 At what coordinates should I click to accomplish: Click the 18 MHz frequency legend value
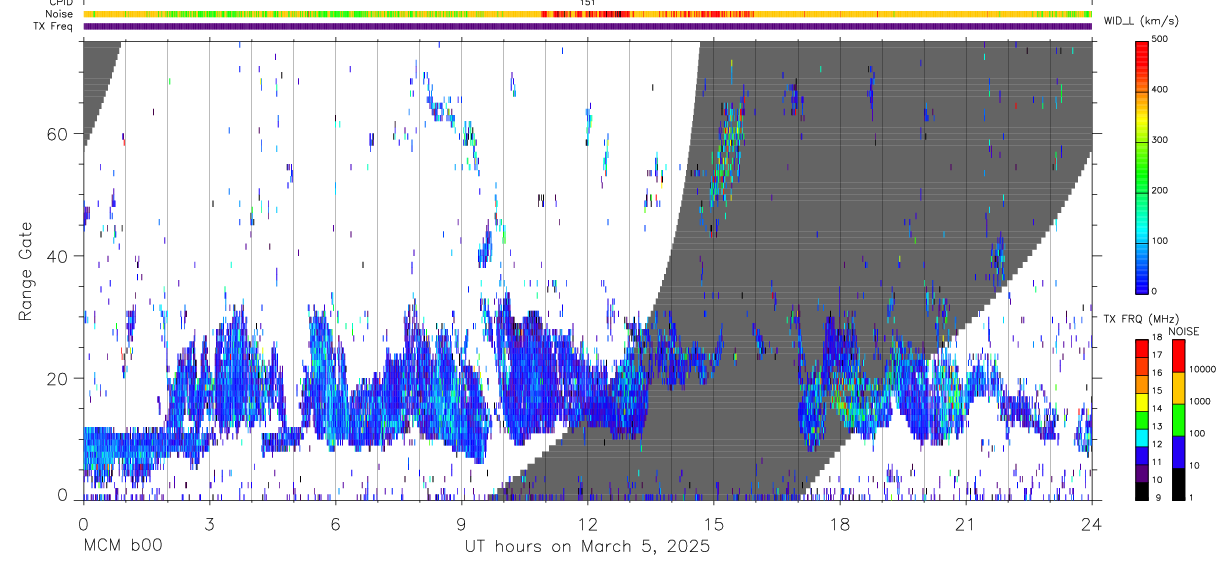pyautogui.click(x=1158, y=339)
